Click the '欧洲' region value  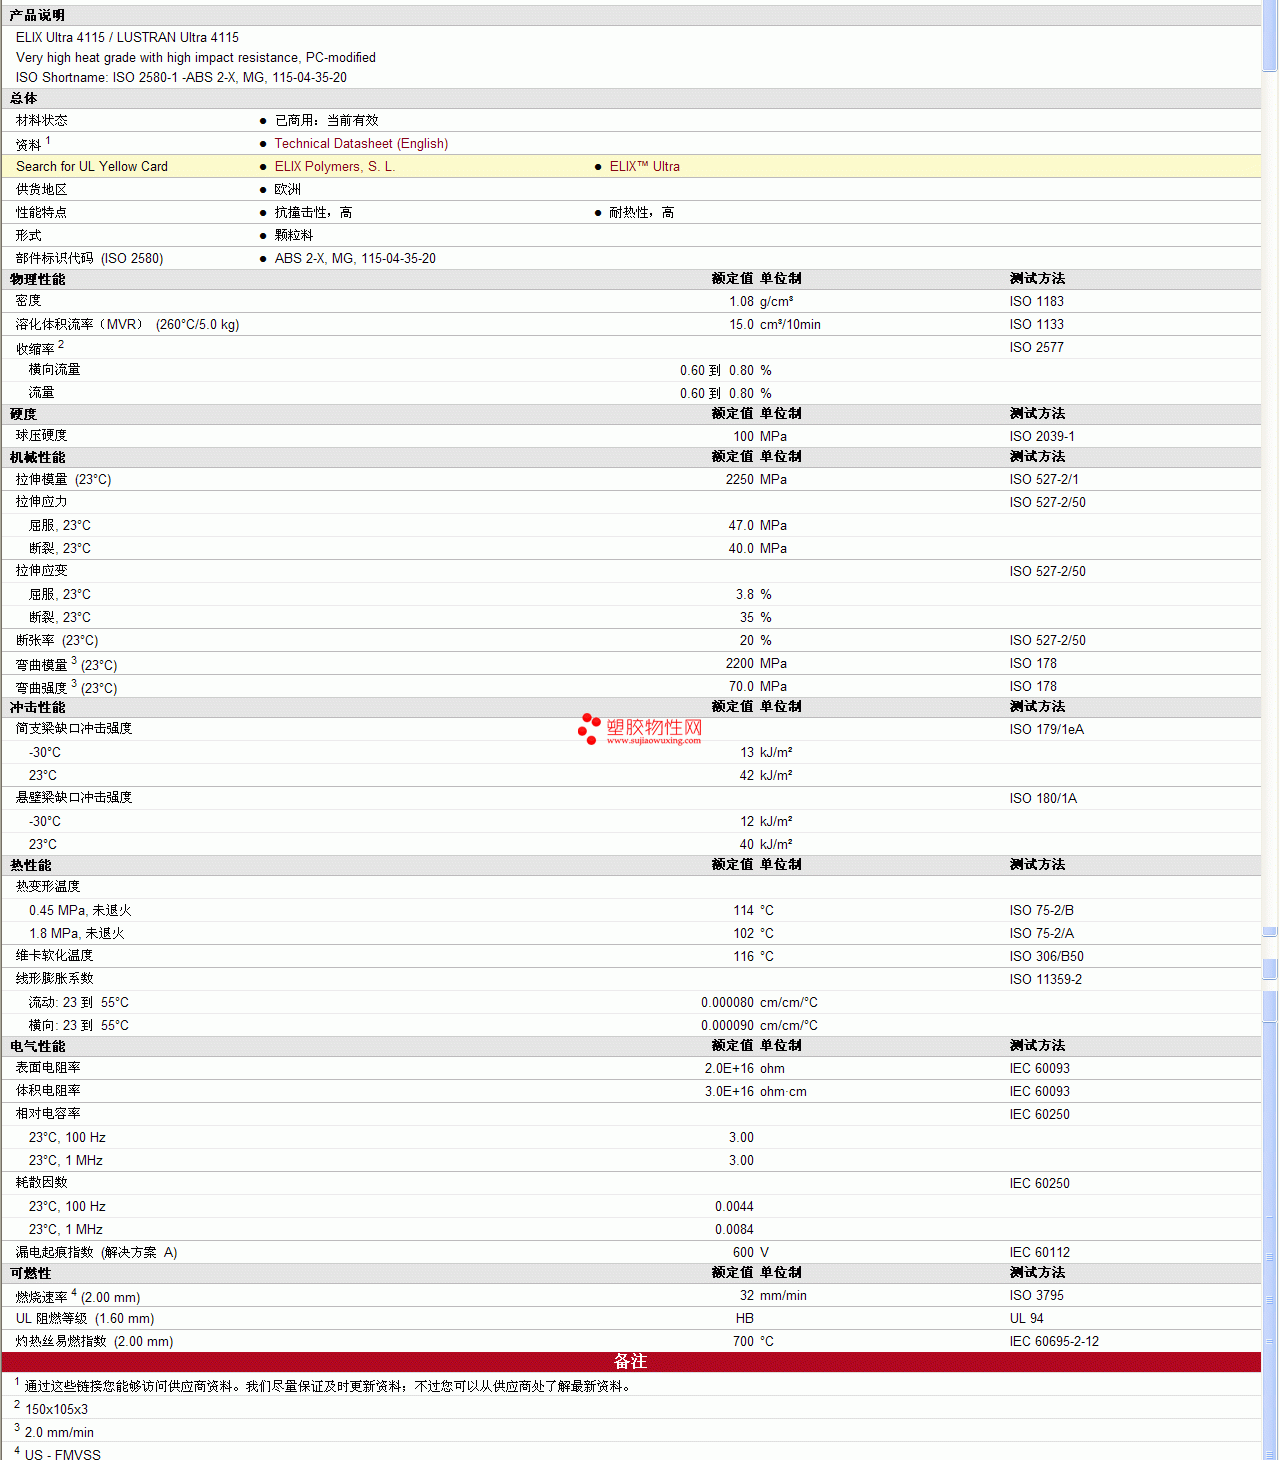[x=288, y=189]
